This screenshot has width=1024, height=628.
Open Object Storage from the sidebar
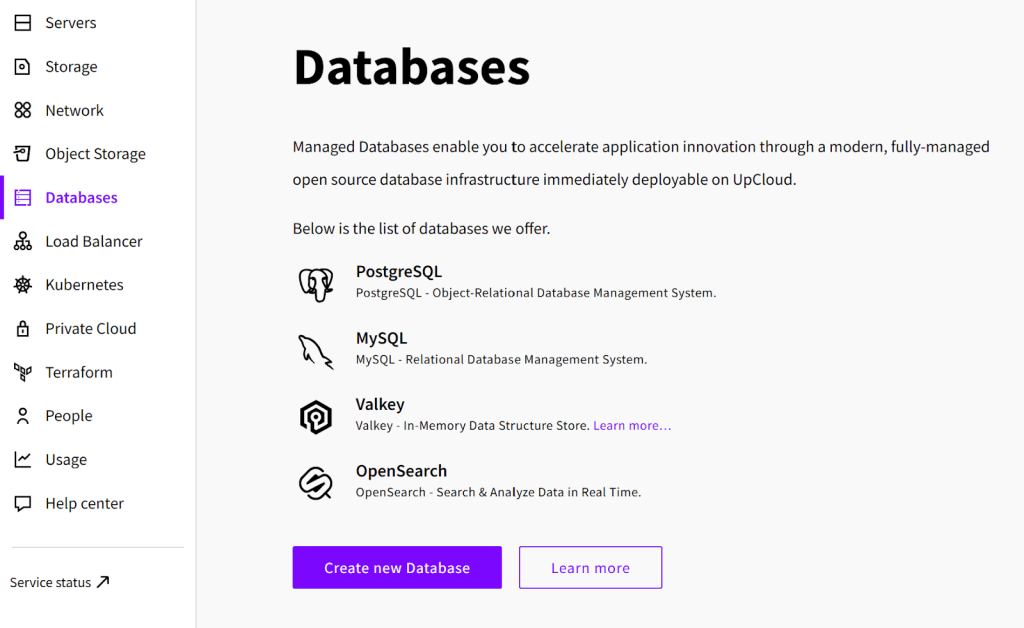pos(95,154)
